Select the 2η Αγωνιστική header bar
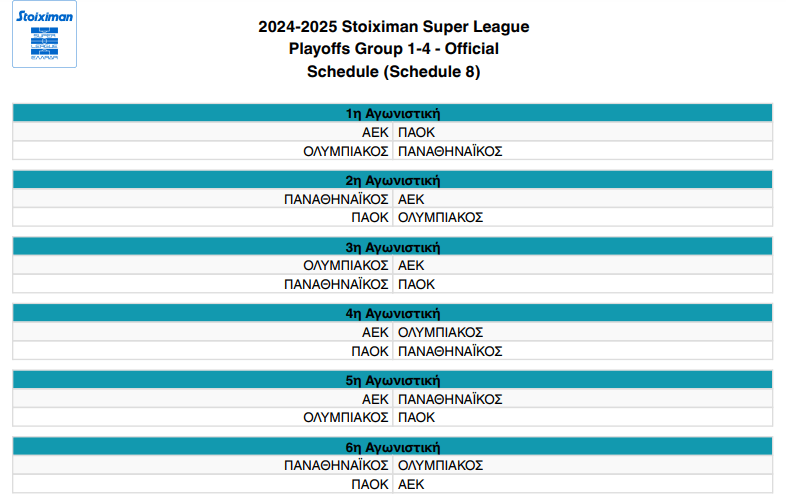 point(393,180)
